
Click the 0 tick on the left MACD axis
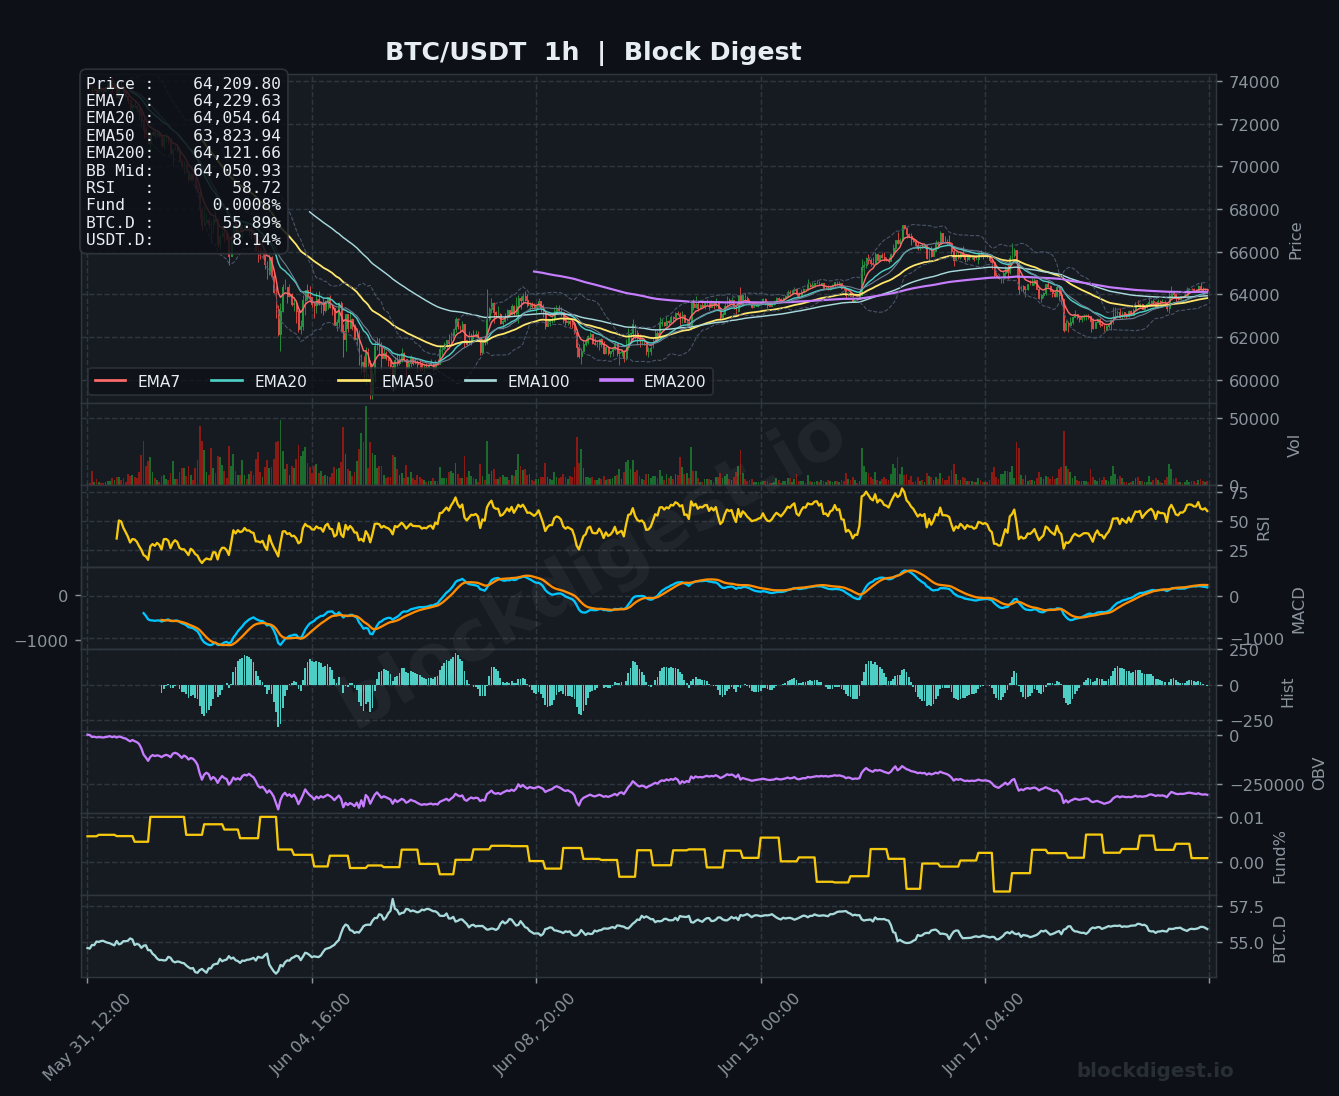pos(64,596)
